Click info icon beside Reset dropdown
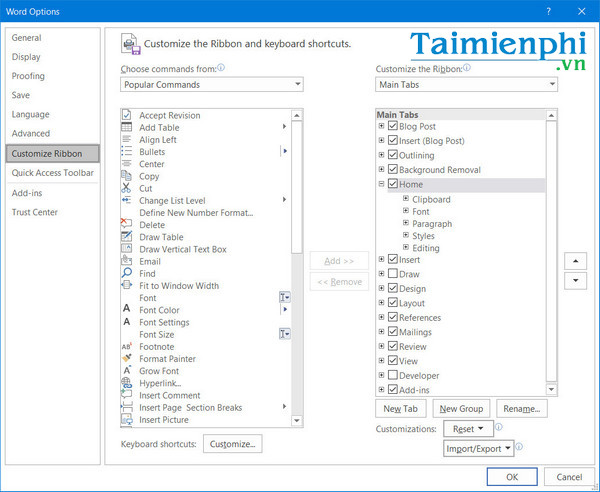This screenshot has width=600, height=492. tap(499, 427)
